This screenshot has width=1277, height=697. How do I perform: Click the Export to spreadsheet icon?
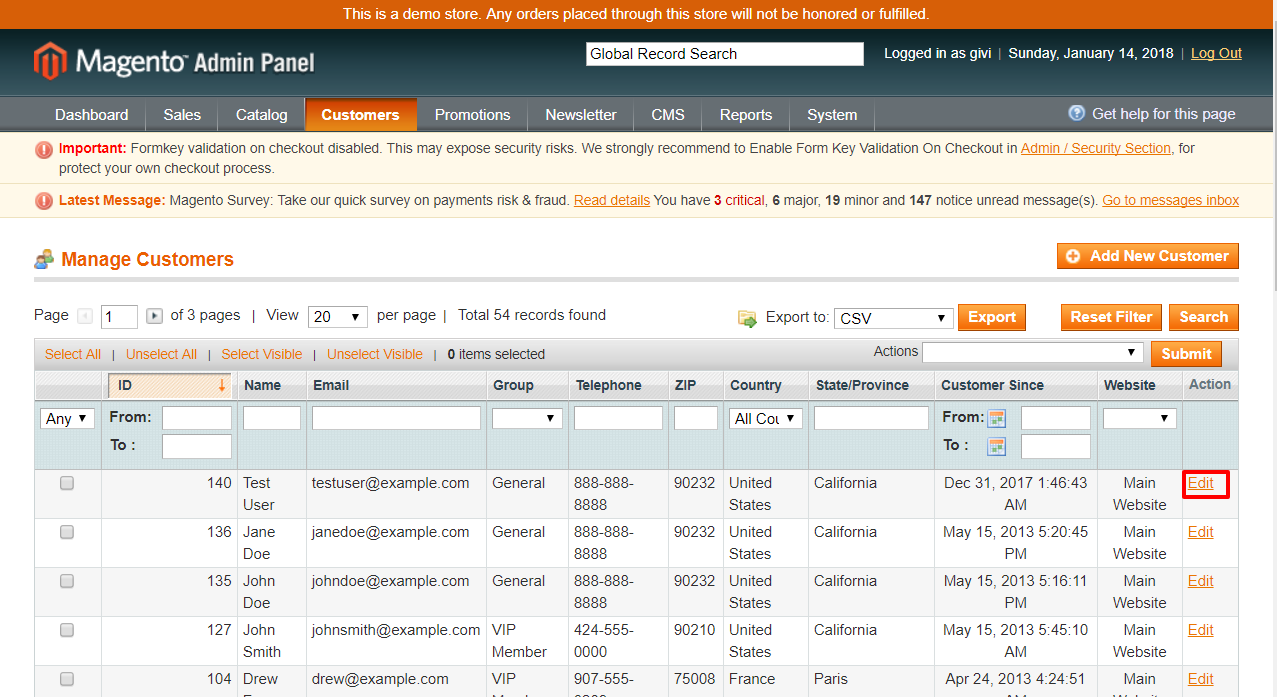(x=747, y=318)
